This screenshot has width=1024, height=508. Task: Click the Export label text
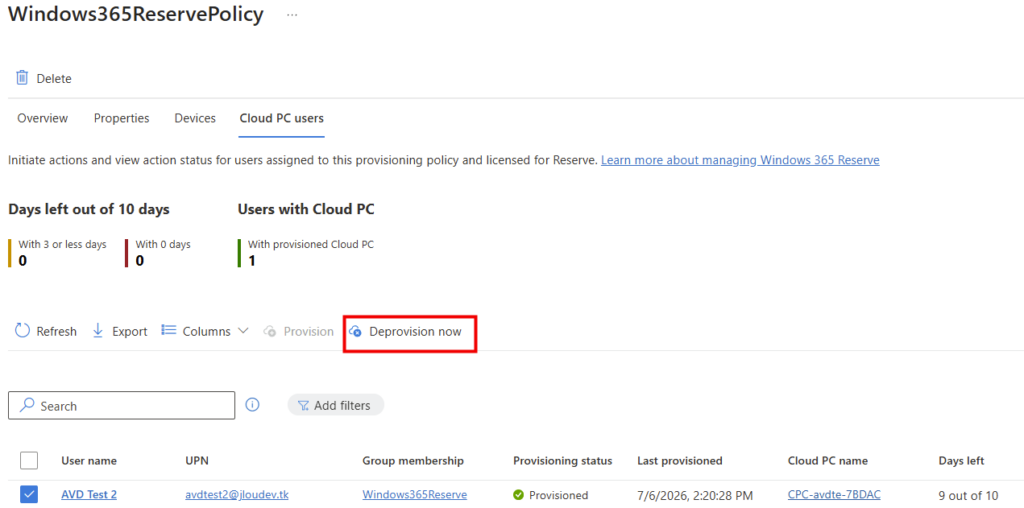pyautogui.click(x=129, y=332)
